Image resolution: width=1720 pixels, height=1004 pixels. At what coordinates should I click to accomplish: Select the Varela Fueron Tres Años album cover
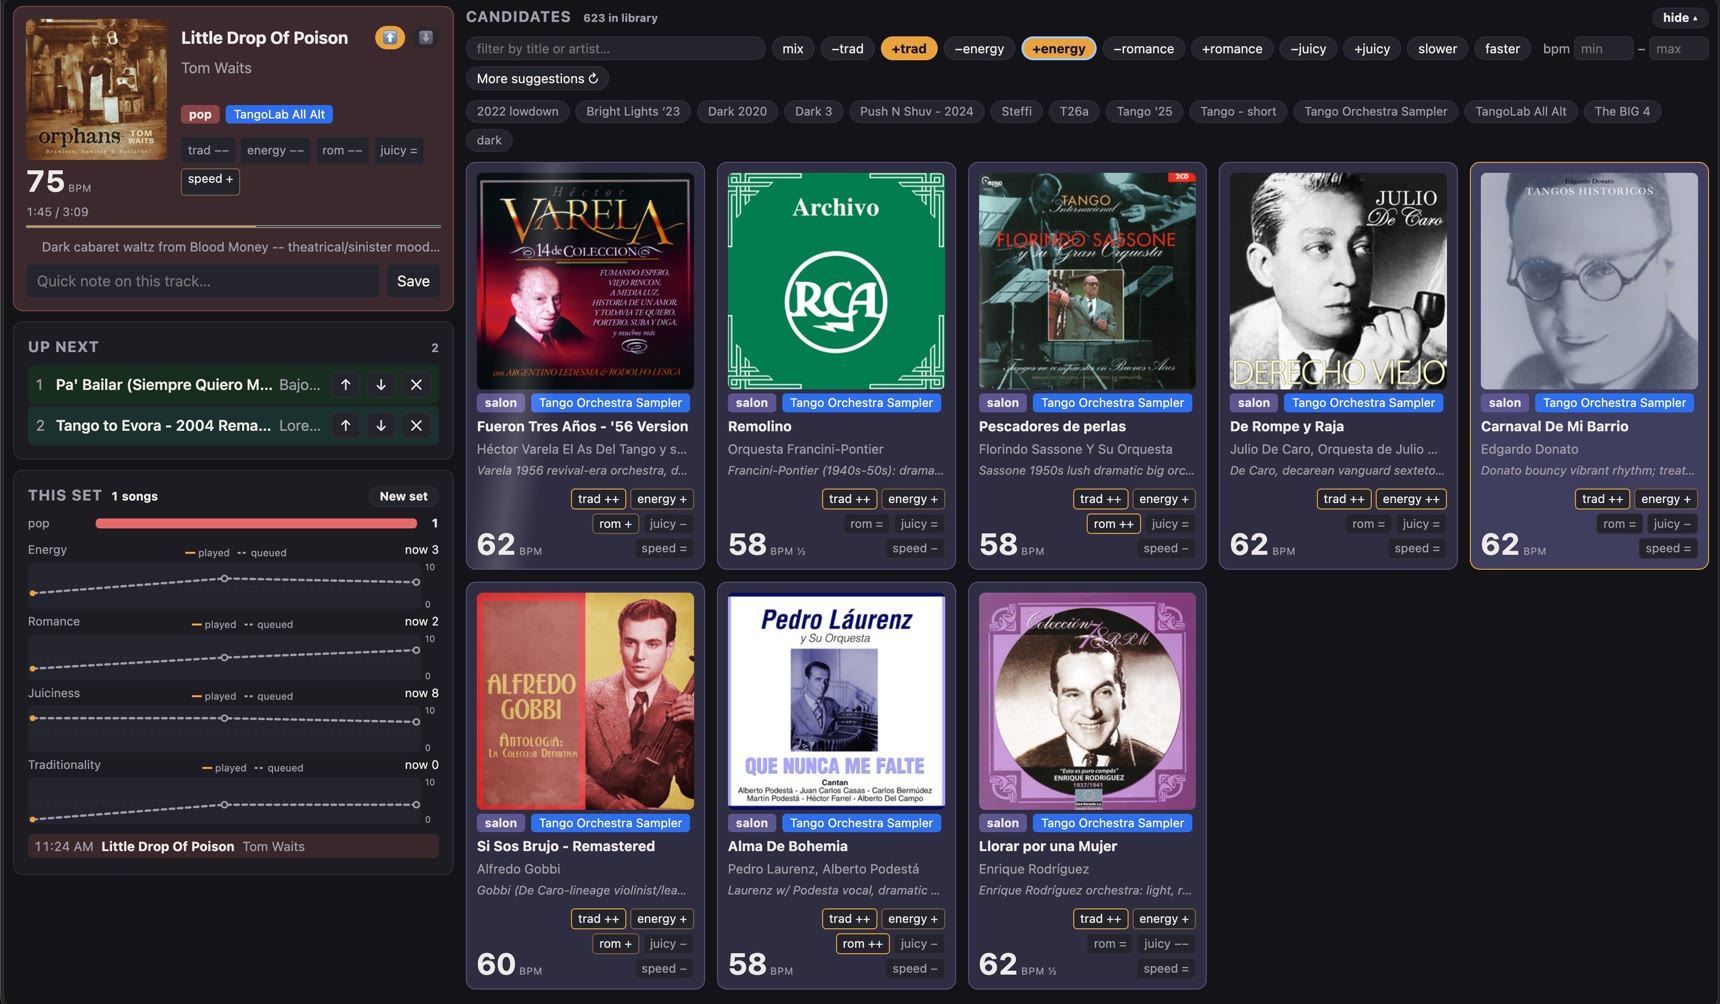pyautogui.click(x=585, y=281)
